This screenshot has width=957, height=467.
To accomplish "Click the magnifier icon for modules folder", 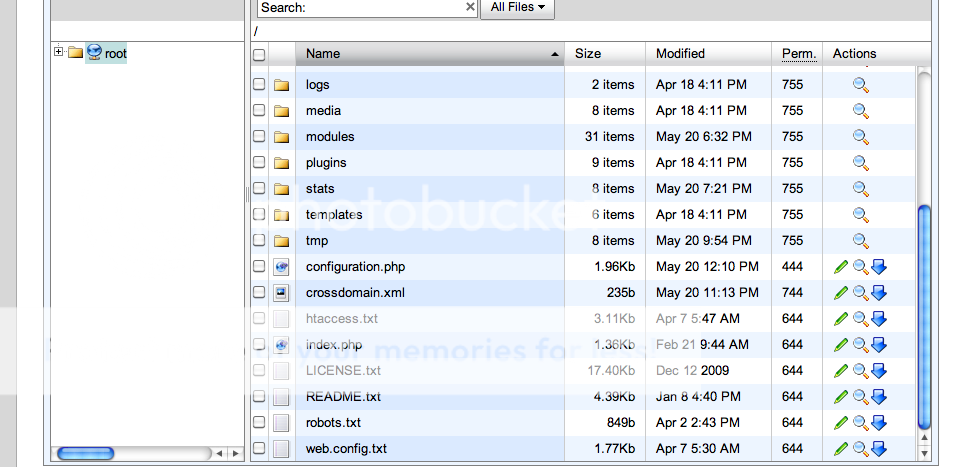I will (860, 137).
